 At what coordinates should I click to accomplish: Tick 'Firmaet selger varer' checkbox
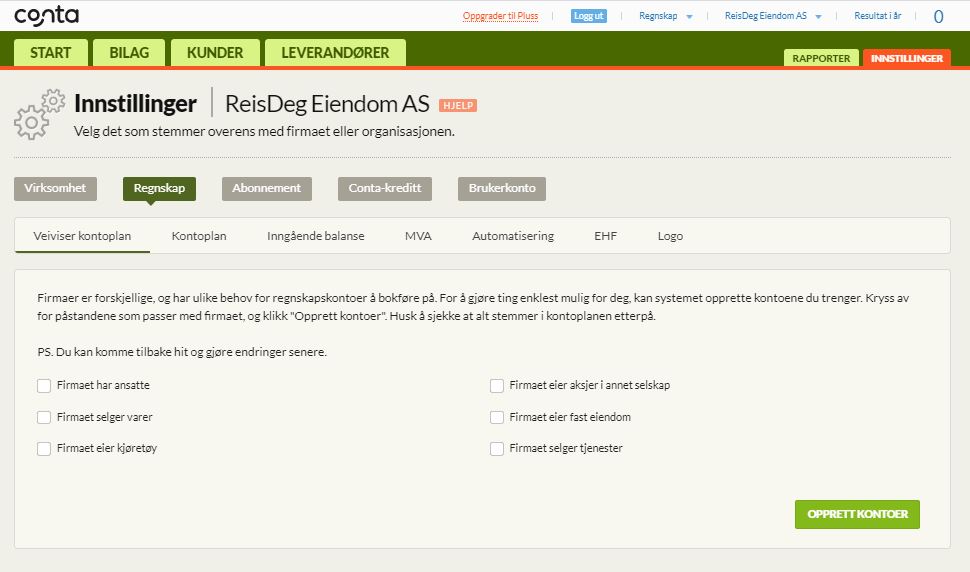coord(44,417)
